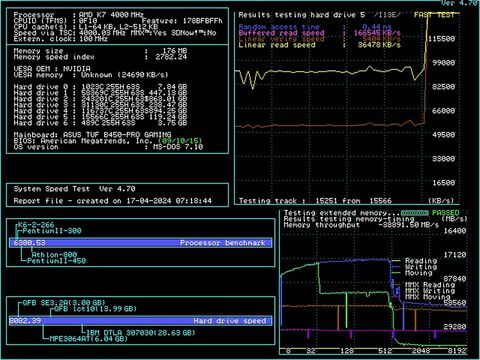The width and height of the screenshot is (480, 360).
Task: Click the 'PentiumII-450' reference label
Action: 56,261
